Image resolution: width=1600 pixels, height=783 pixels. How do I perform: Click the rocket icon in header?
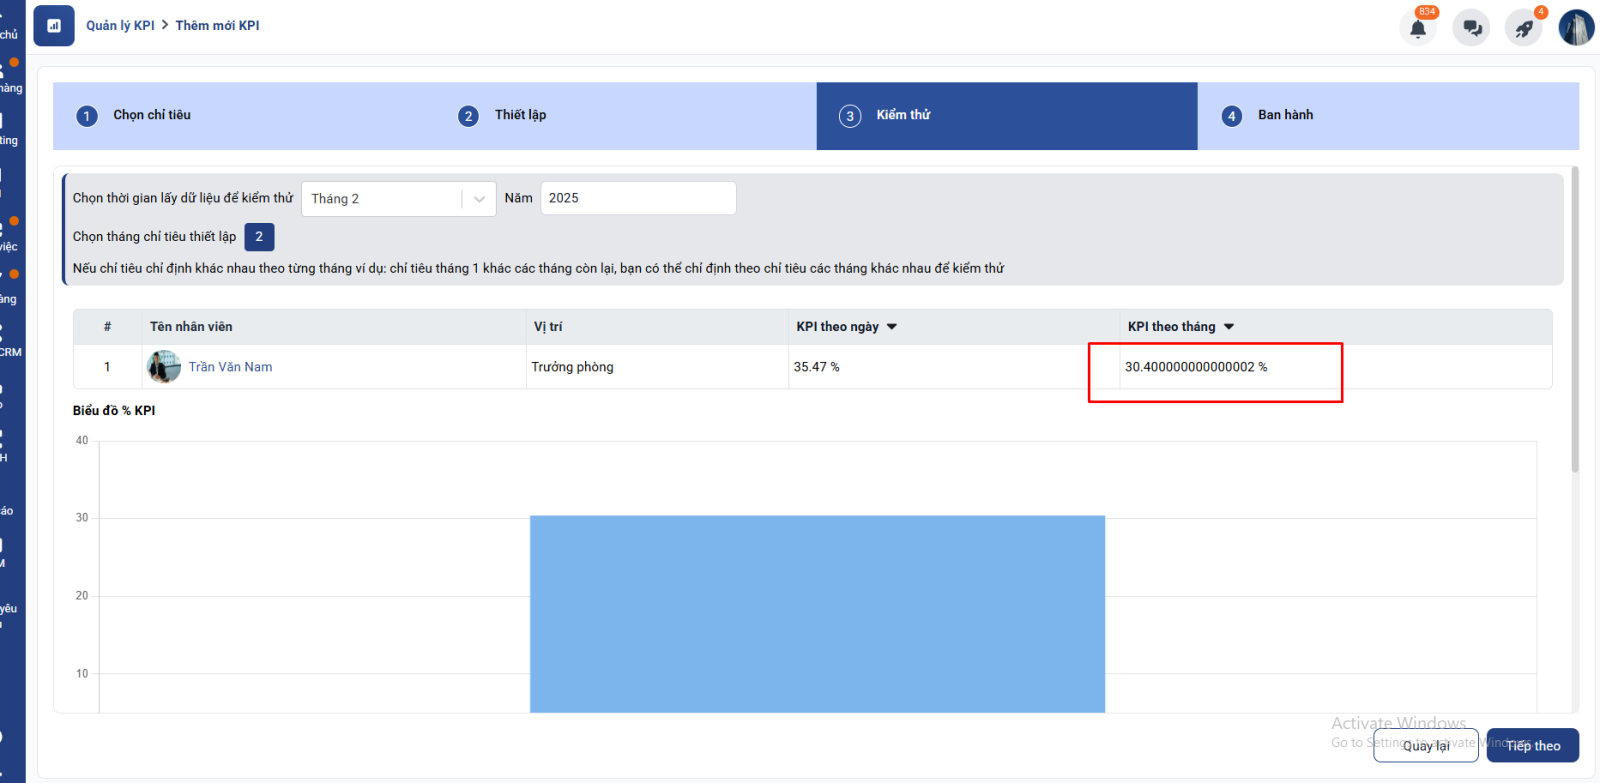1524,28
